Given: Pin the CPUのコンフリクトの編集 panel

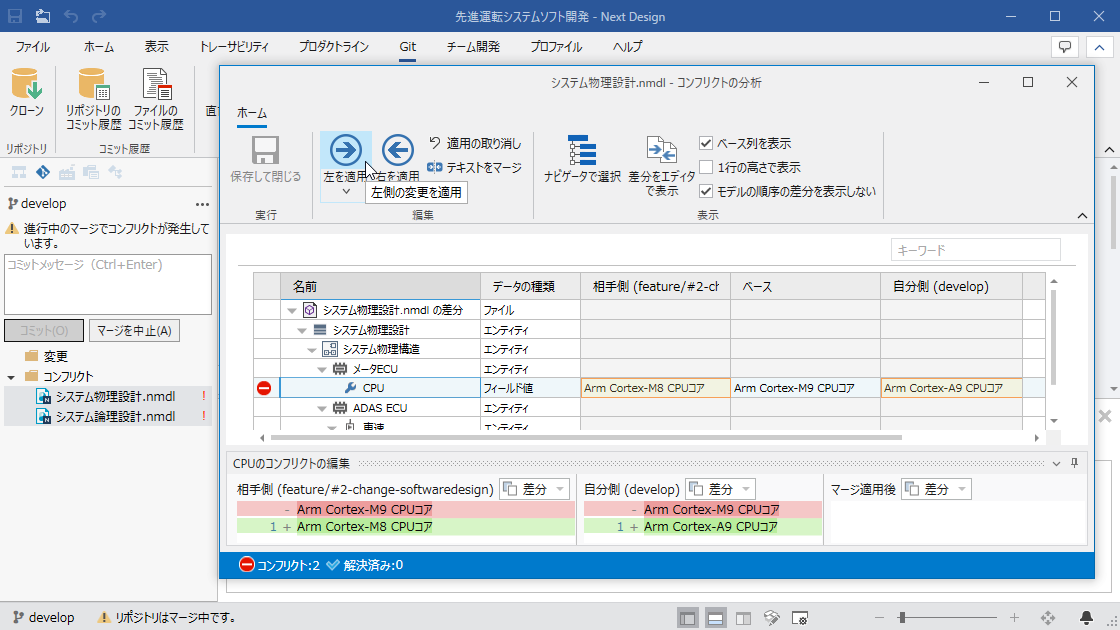Looking at the screenshot, I should click(1074, 464).
